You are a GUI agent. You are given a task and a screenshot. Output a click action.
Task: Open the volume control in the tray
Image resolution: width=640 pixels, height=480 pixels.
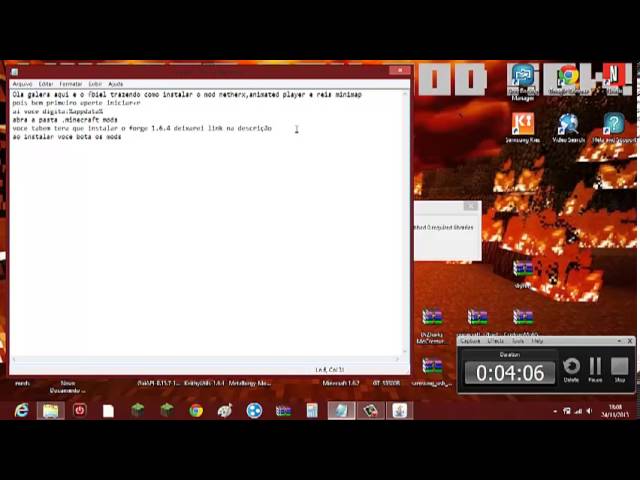(x=589, y=411)
